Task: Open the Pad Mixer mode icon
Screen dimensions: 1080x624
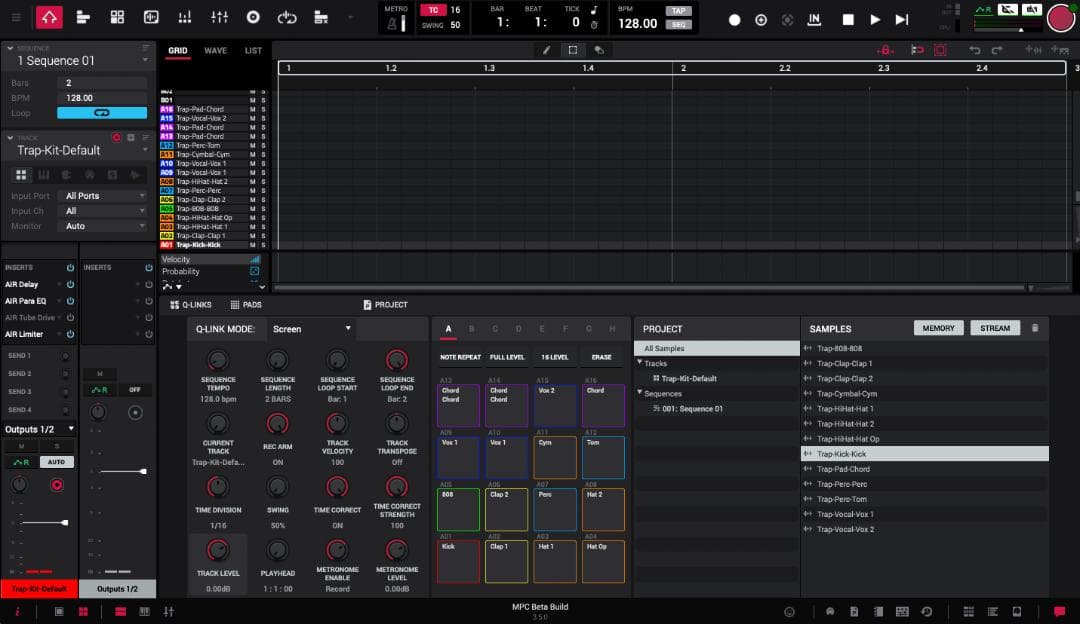Action: [x=182, y=17]
